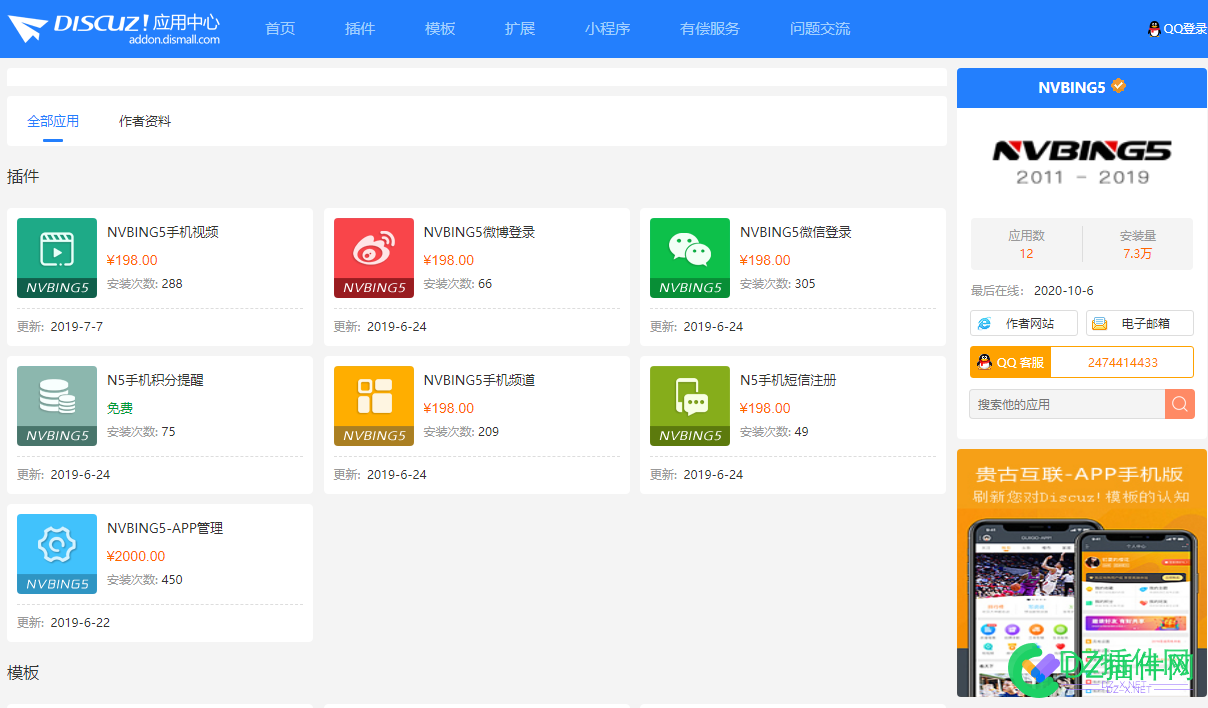Click the ¥2000.00 price text
This screenshot has width=1208, height=708.
pos(136,556)
